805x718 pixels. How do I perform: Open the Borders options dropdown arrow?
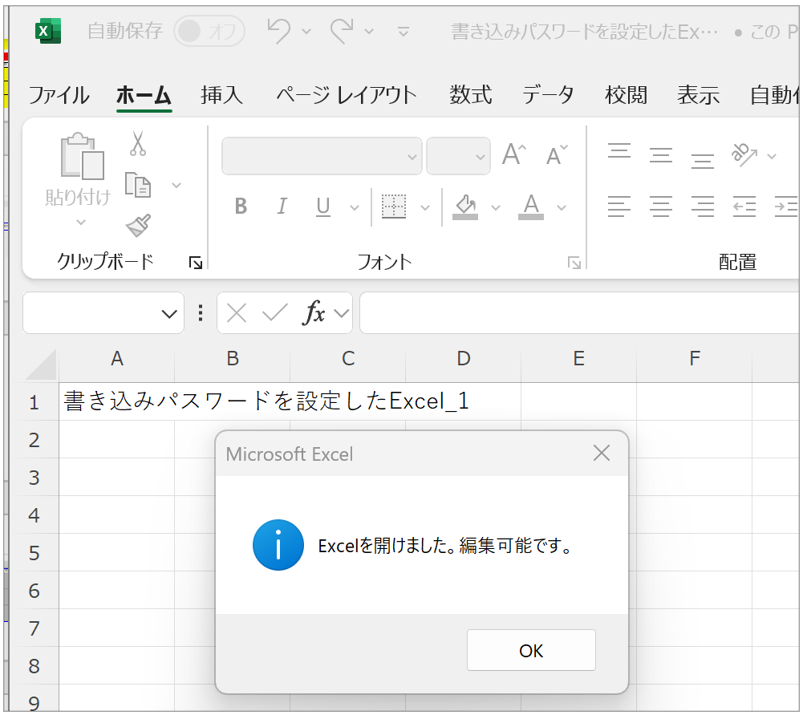(425, 208)
